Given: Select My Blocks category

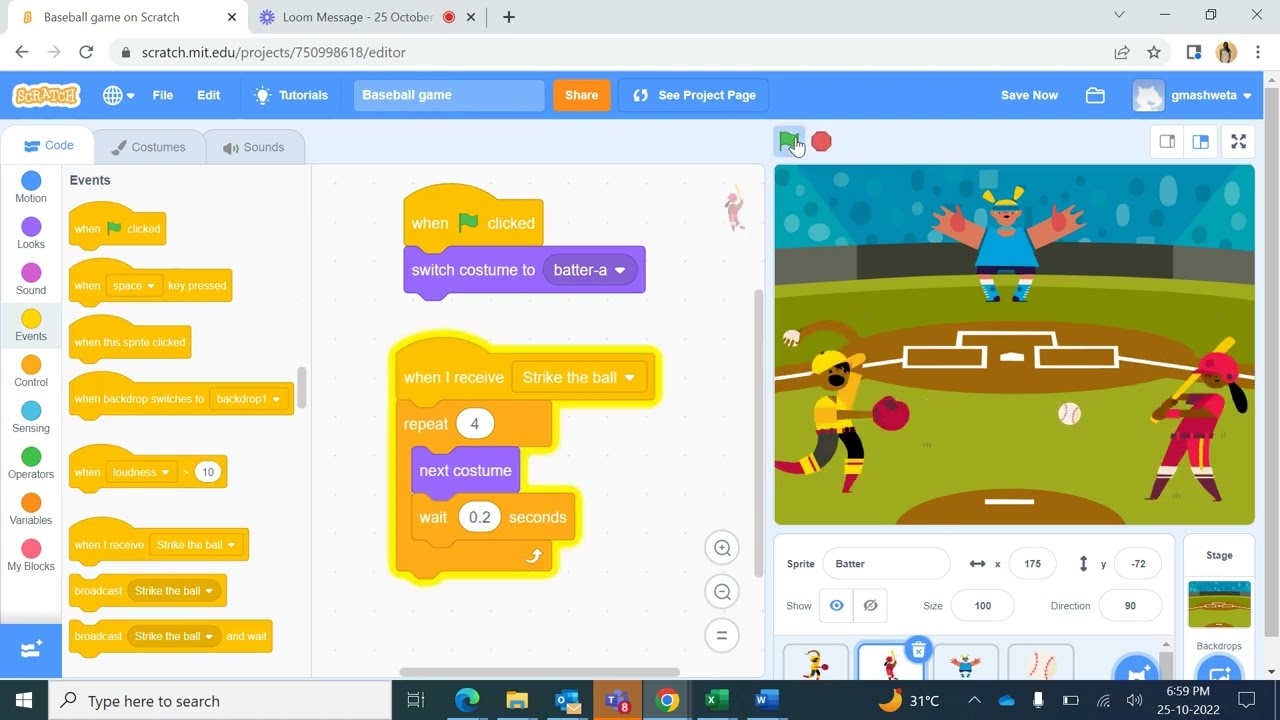Looking at the screenshot, I should point(31,555).
